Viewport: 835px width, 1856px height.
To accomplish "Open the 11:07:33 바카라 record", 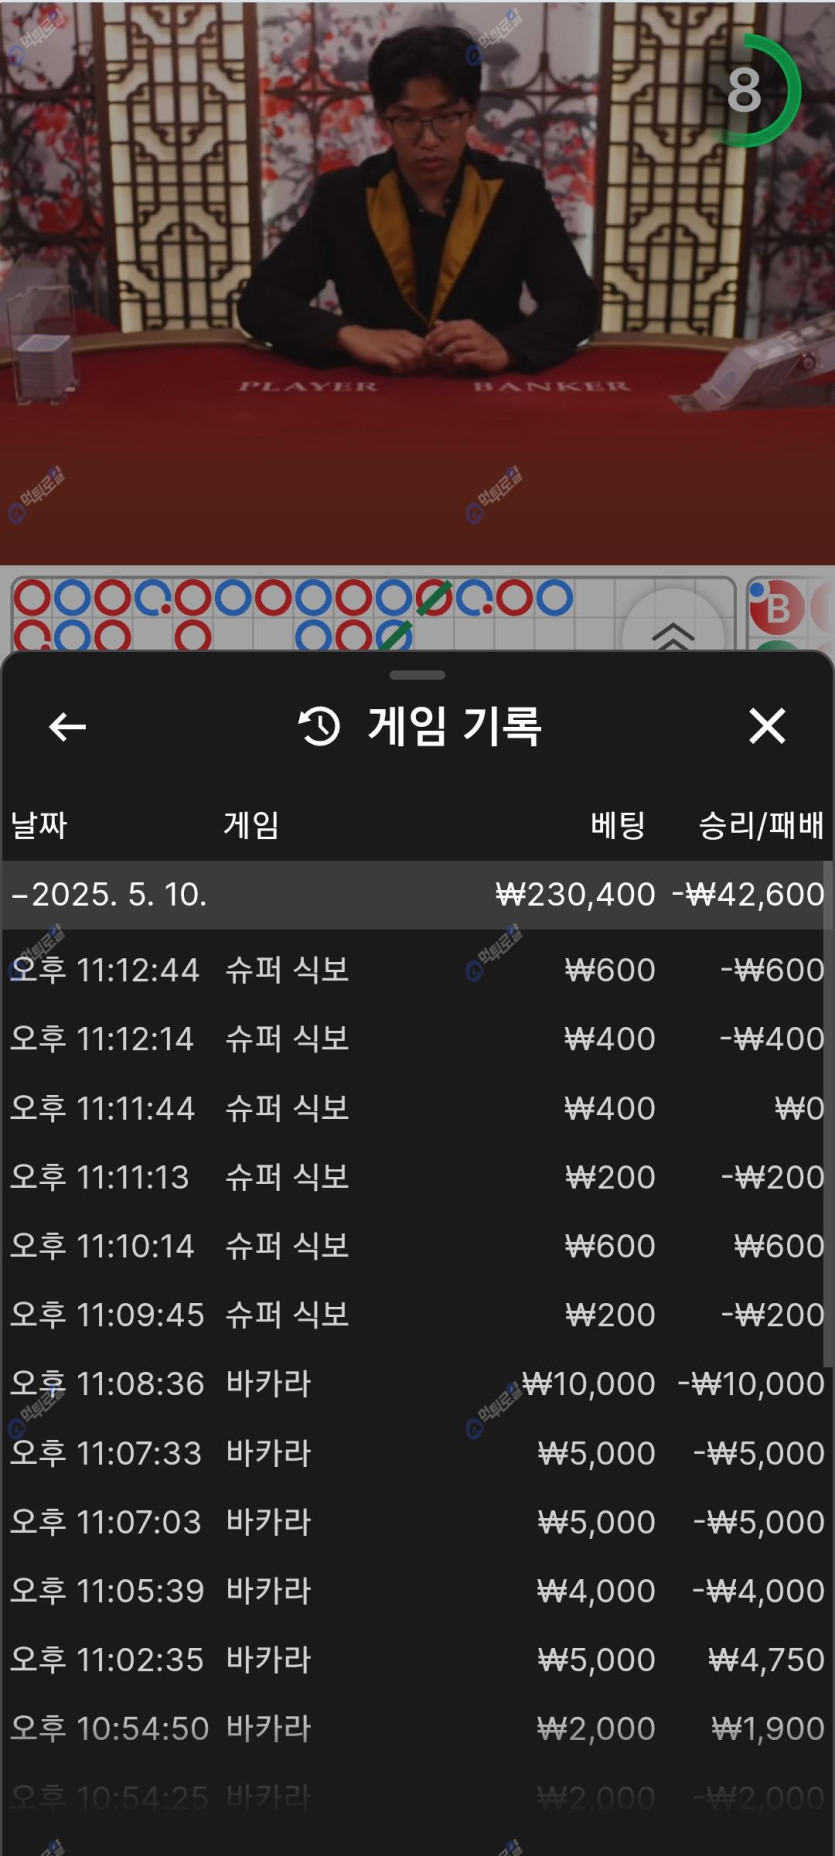I will (x=417, y=1453).
